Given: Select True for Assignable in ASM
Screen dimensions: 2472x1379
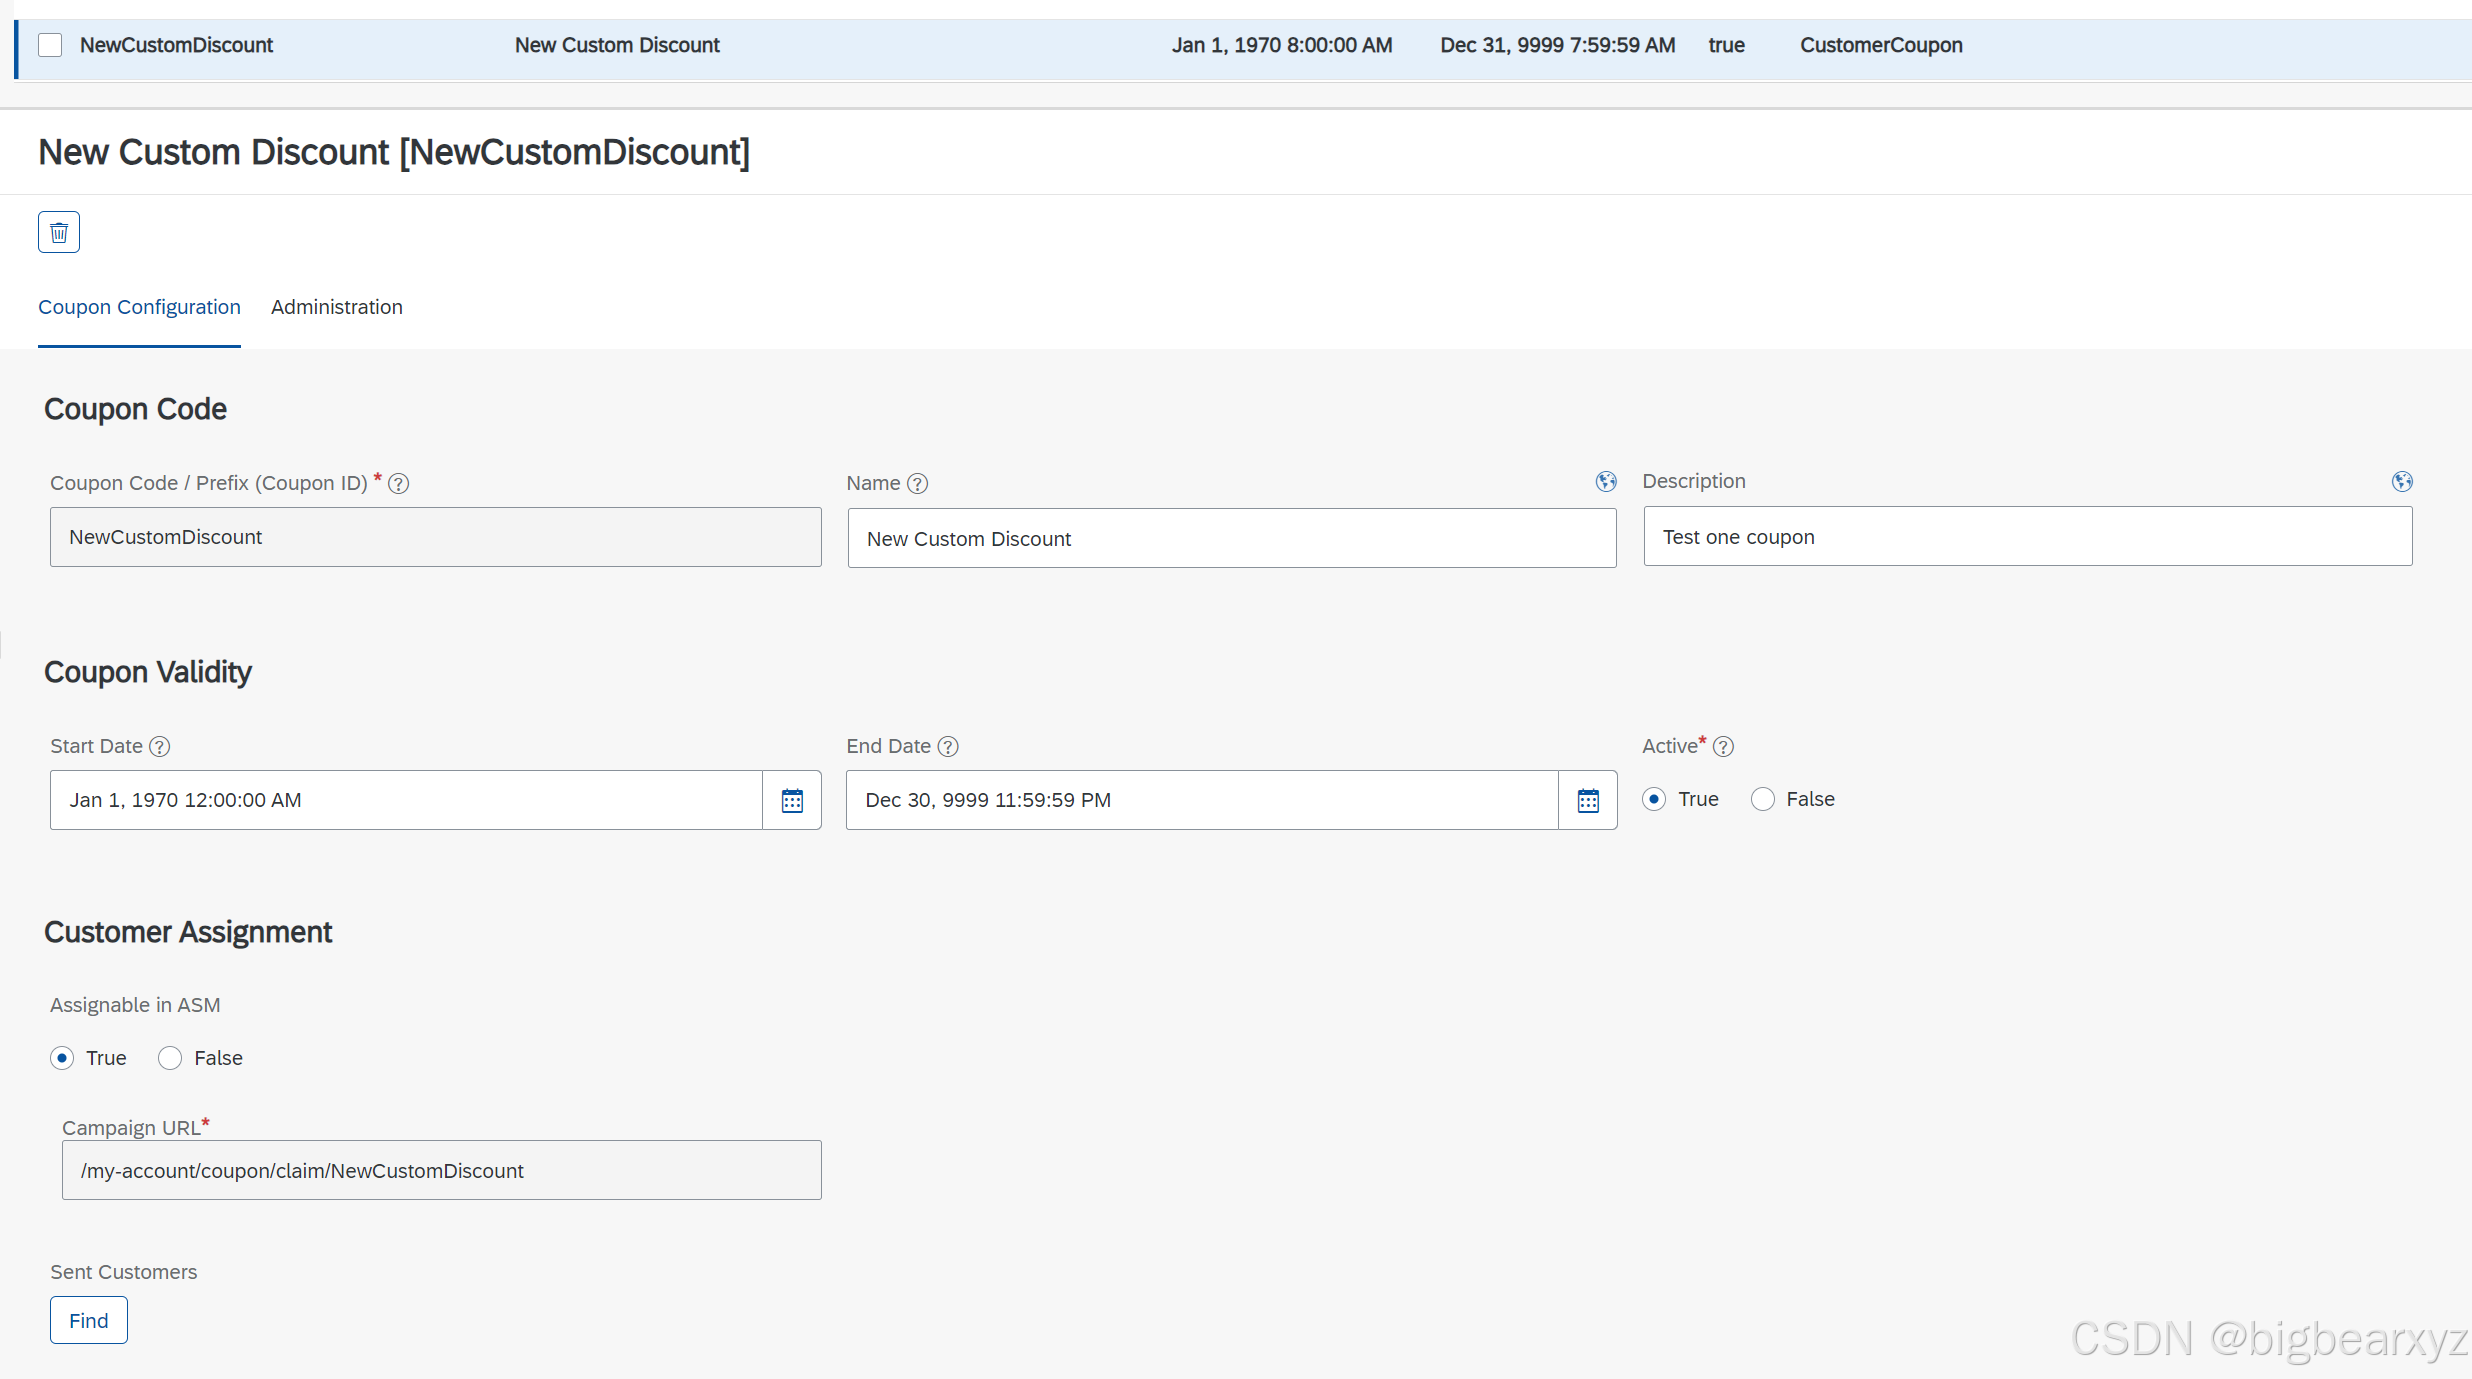Looking at the screenshot, I should (62, 1059).
